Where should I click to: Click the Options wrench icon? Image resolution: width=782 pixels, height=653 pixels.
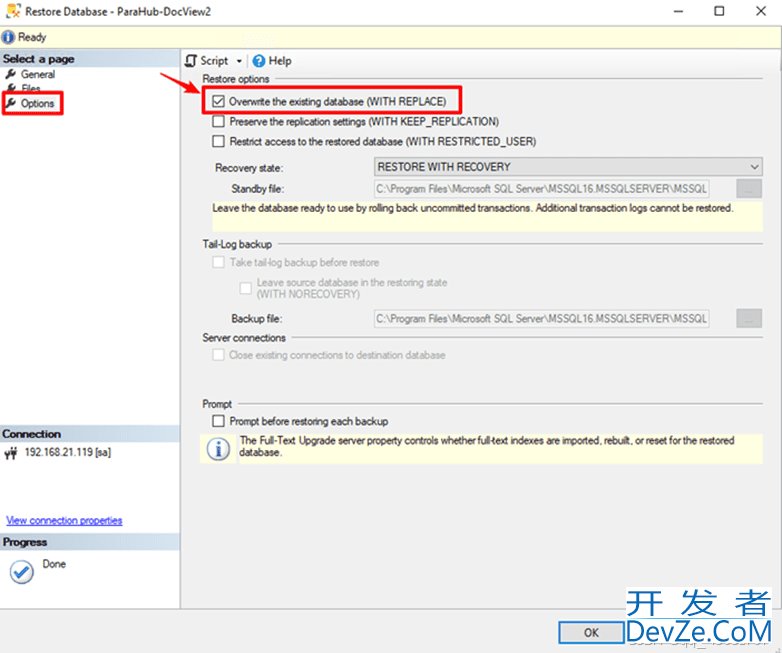click(x=10, y=103)
